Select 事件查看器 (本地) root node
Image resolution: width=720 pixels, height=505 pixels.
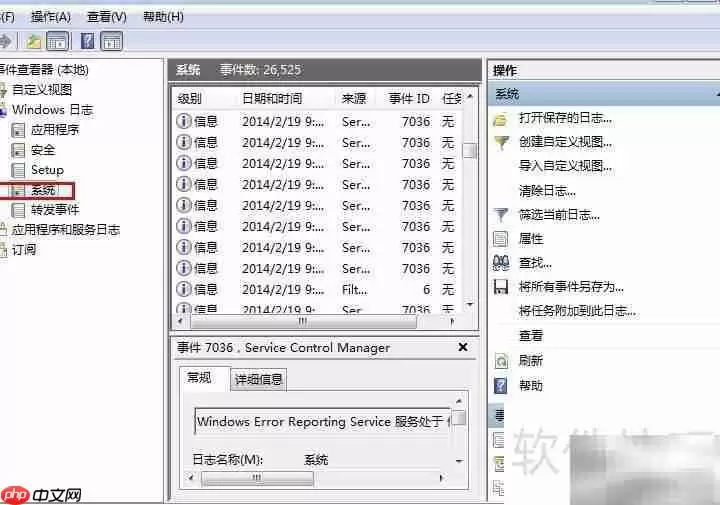tap(44, 70)
